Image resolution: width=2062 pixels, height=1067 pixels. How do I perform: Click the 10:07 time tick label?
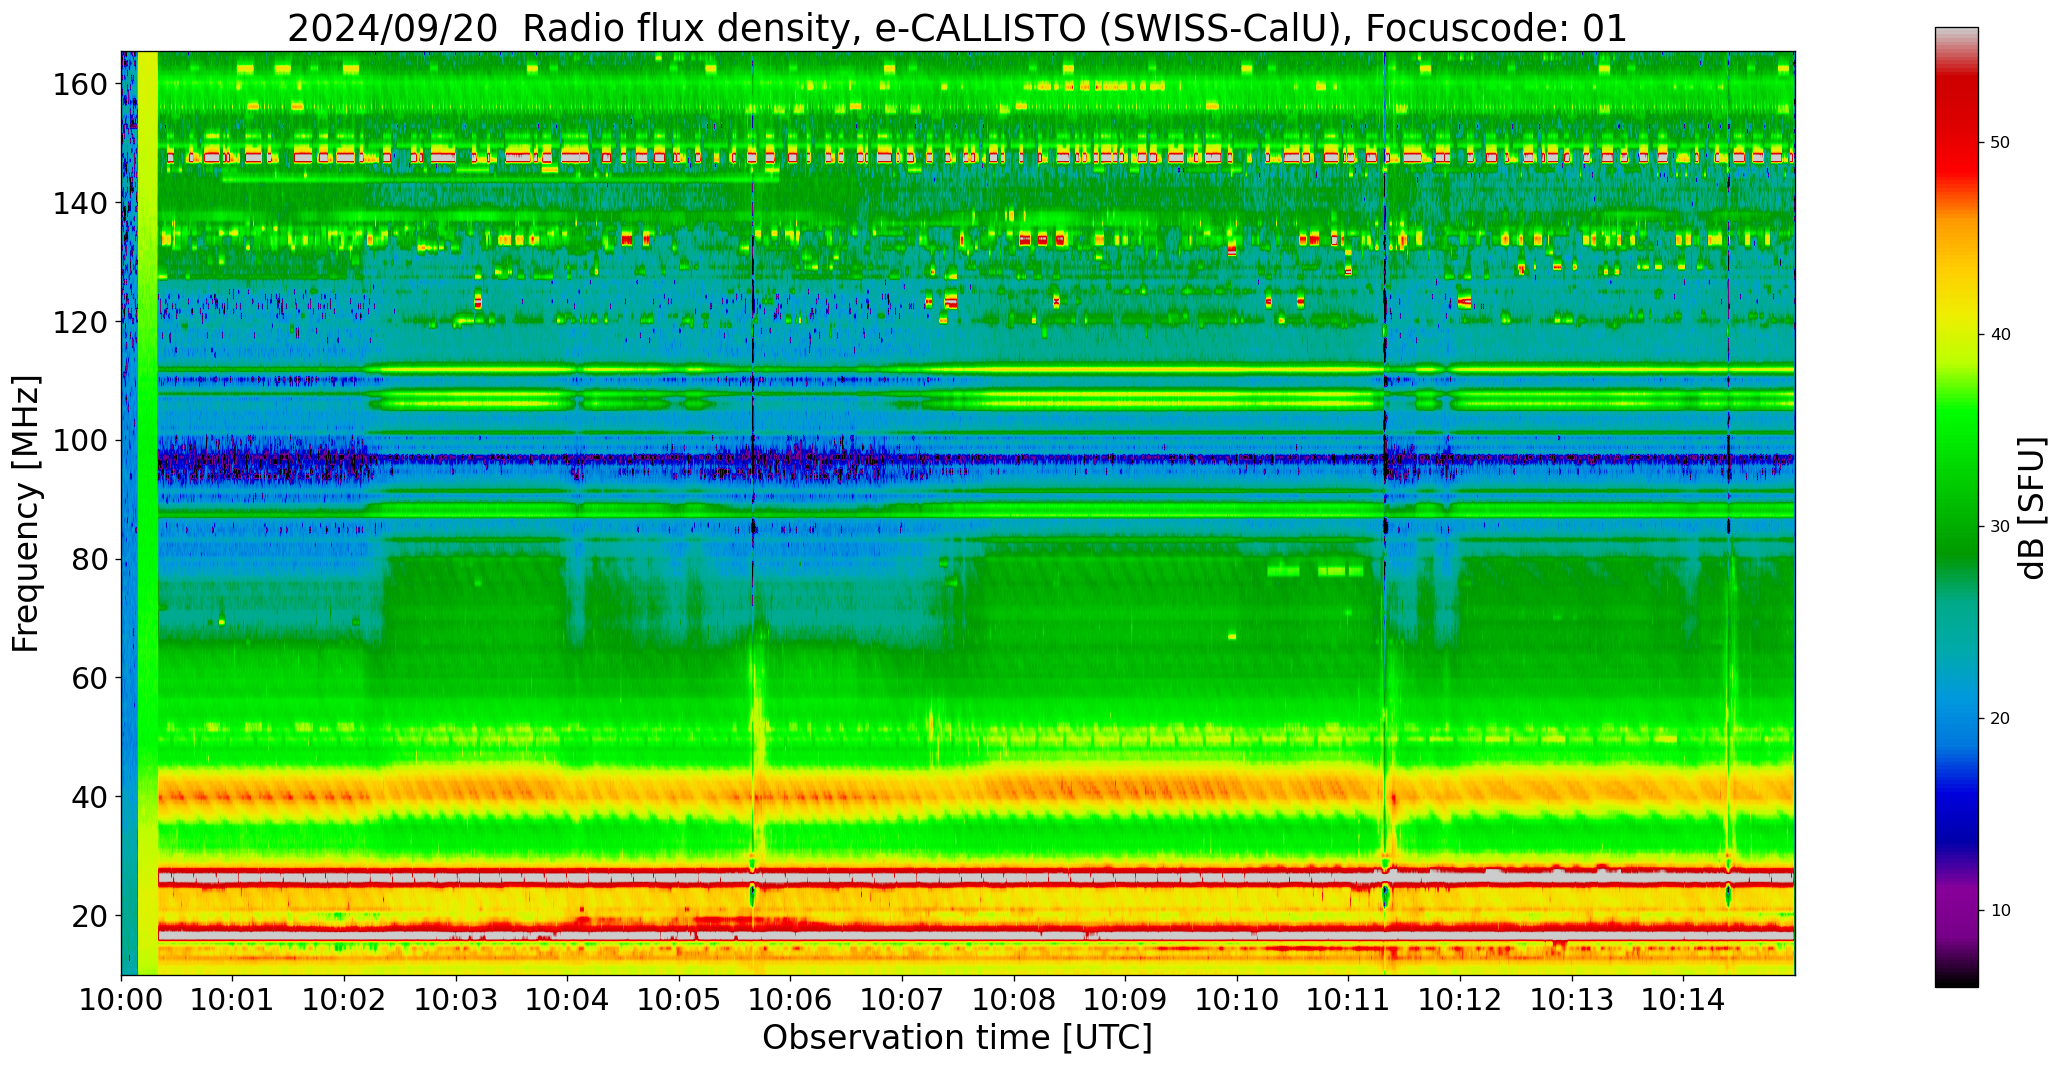click(902, 999)
